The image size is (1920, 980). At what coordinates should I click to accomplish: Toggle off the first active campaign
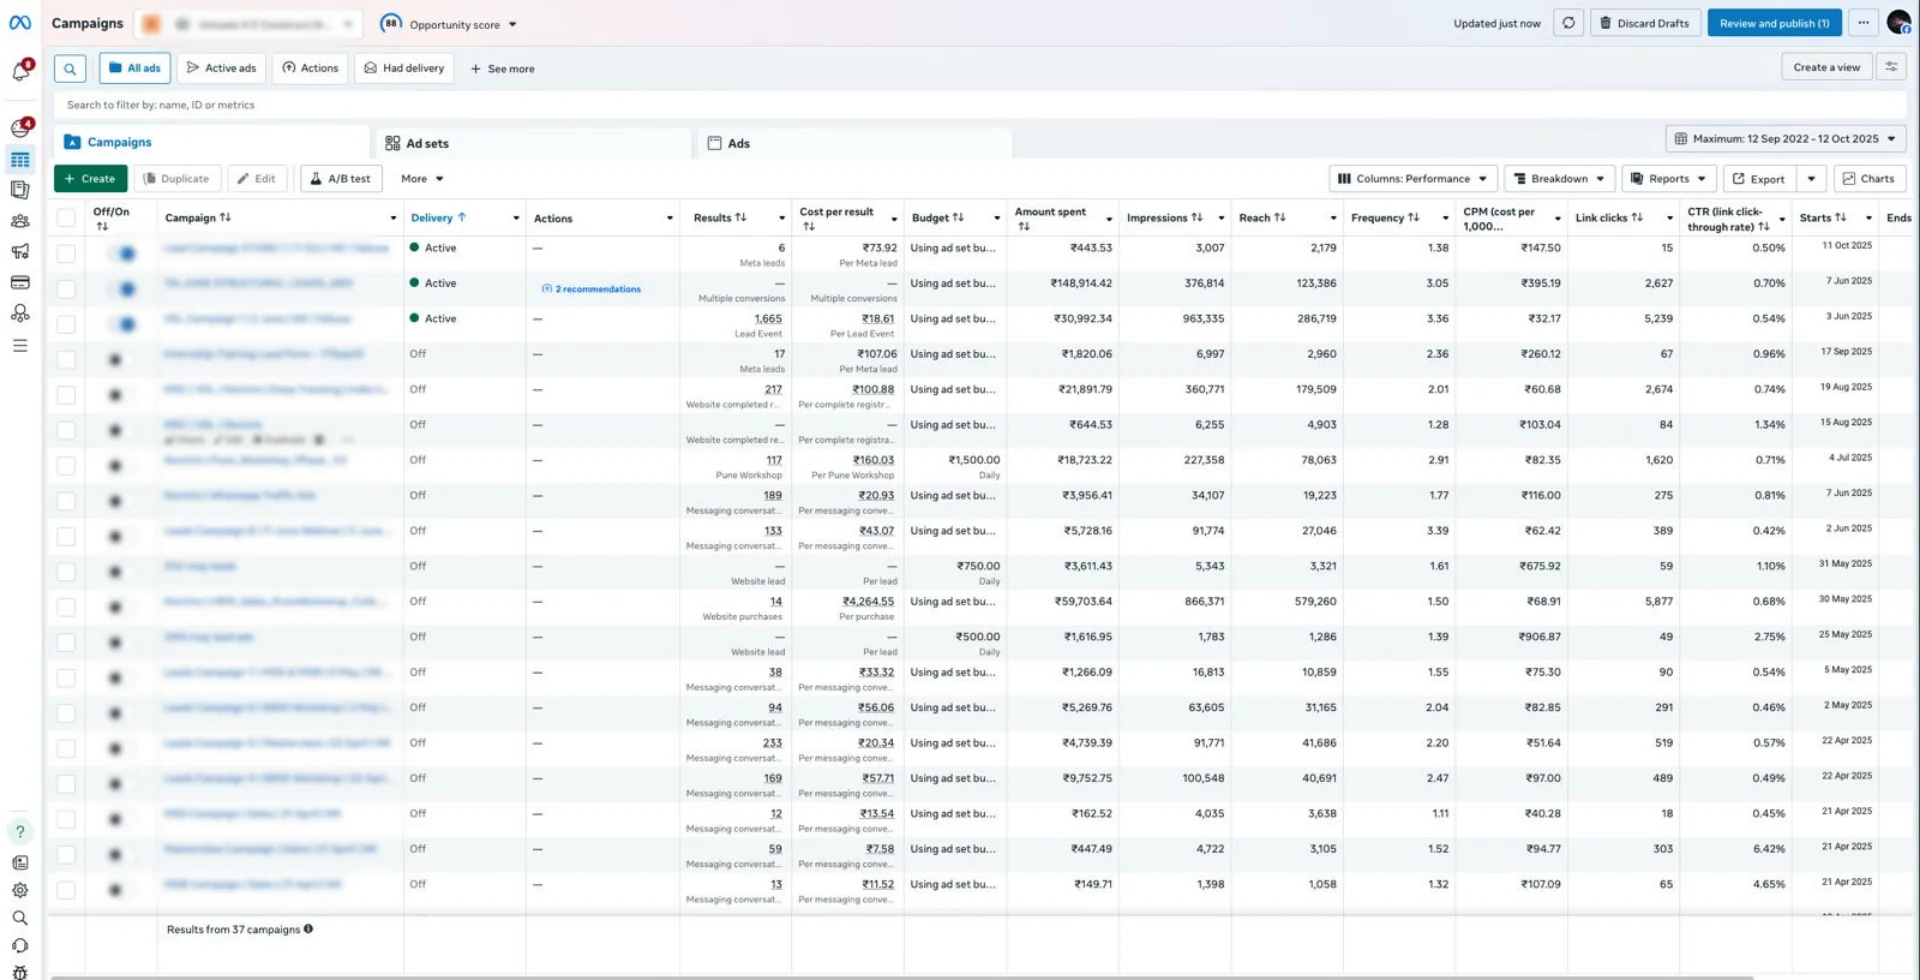pos(122,254)
